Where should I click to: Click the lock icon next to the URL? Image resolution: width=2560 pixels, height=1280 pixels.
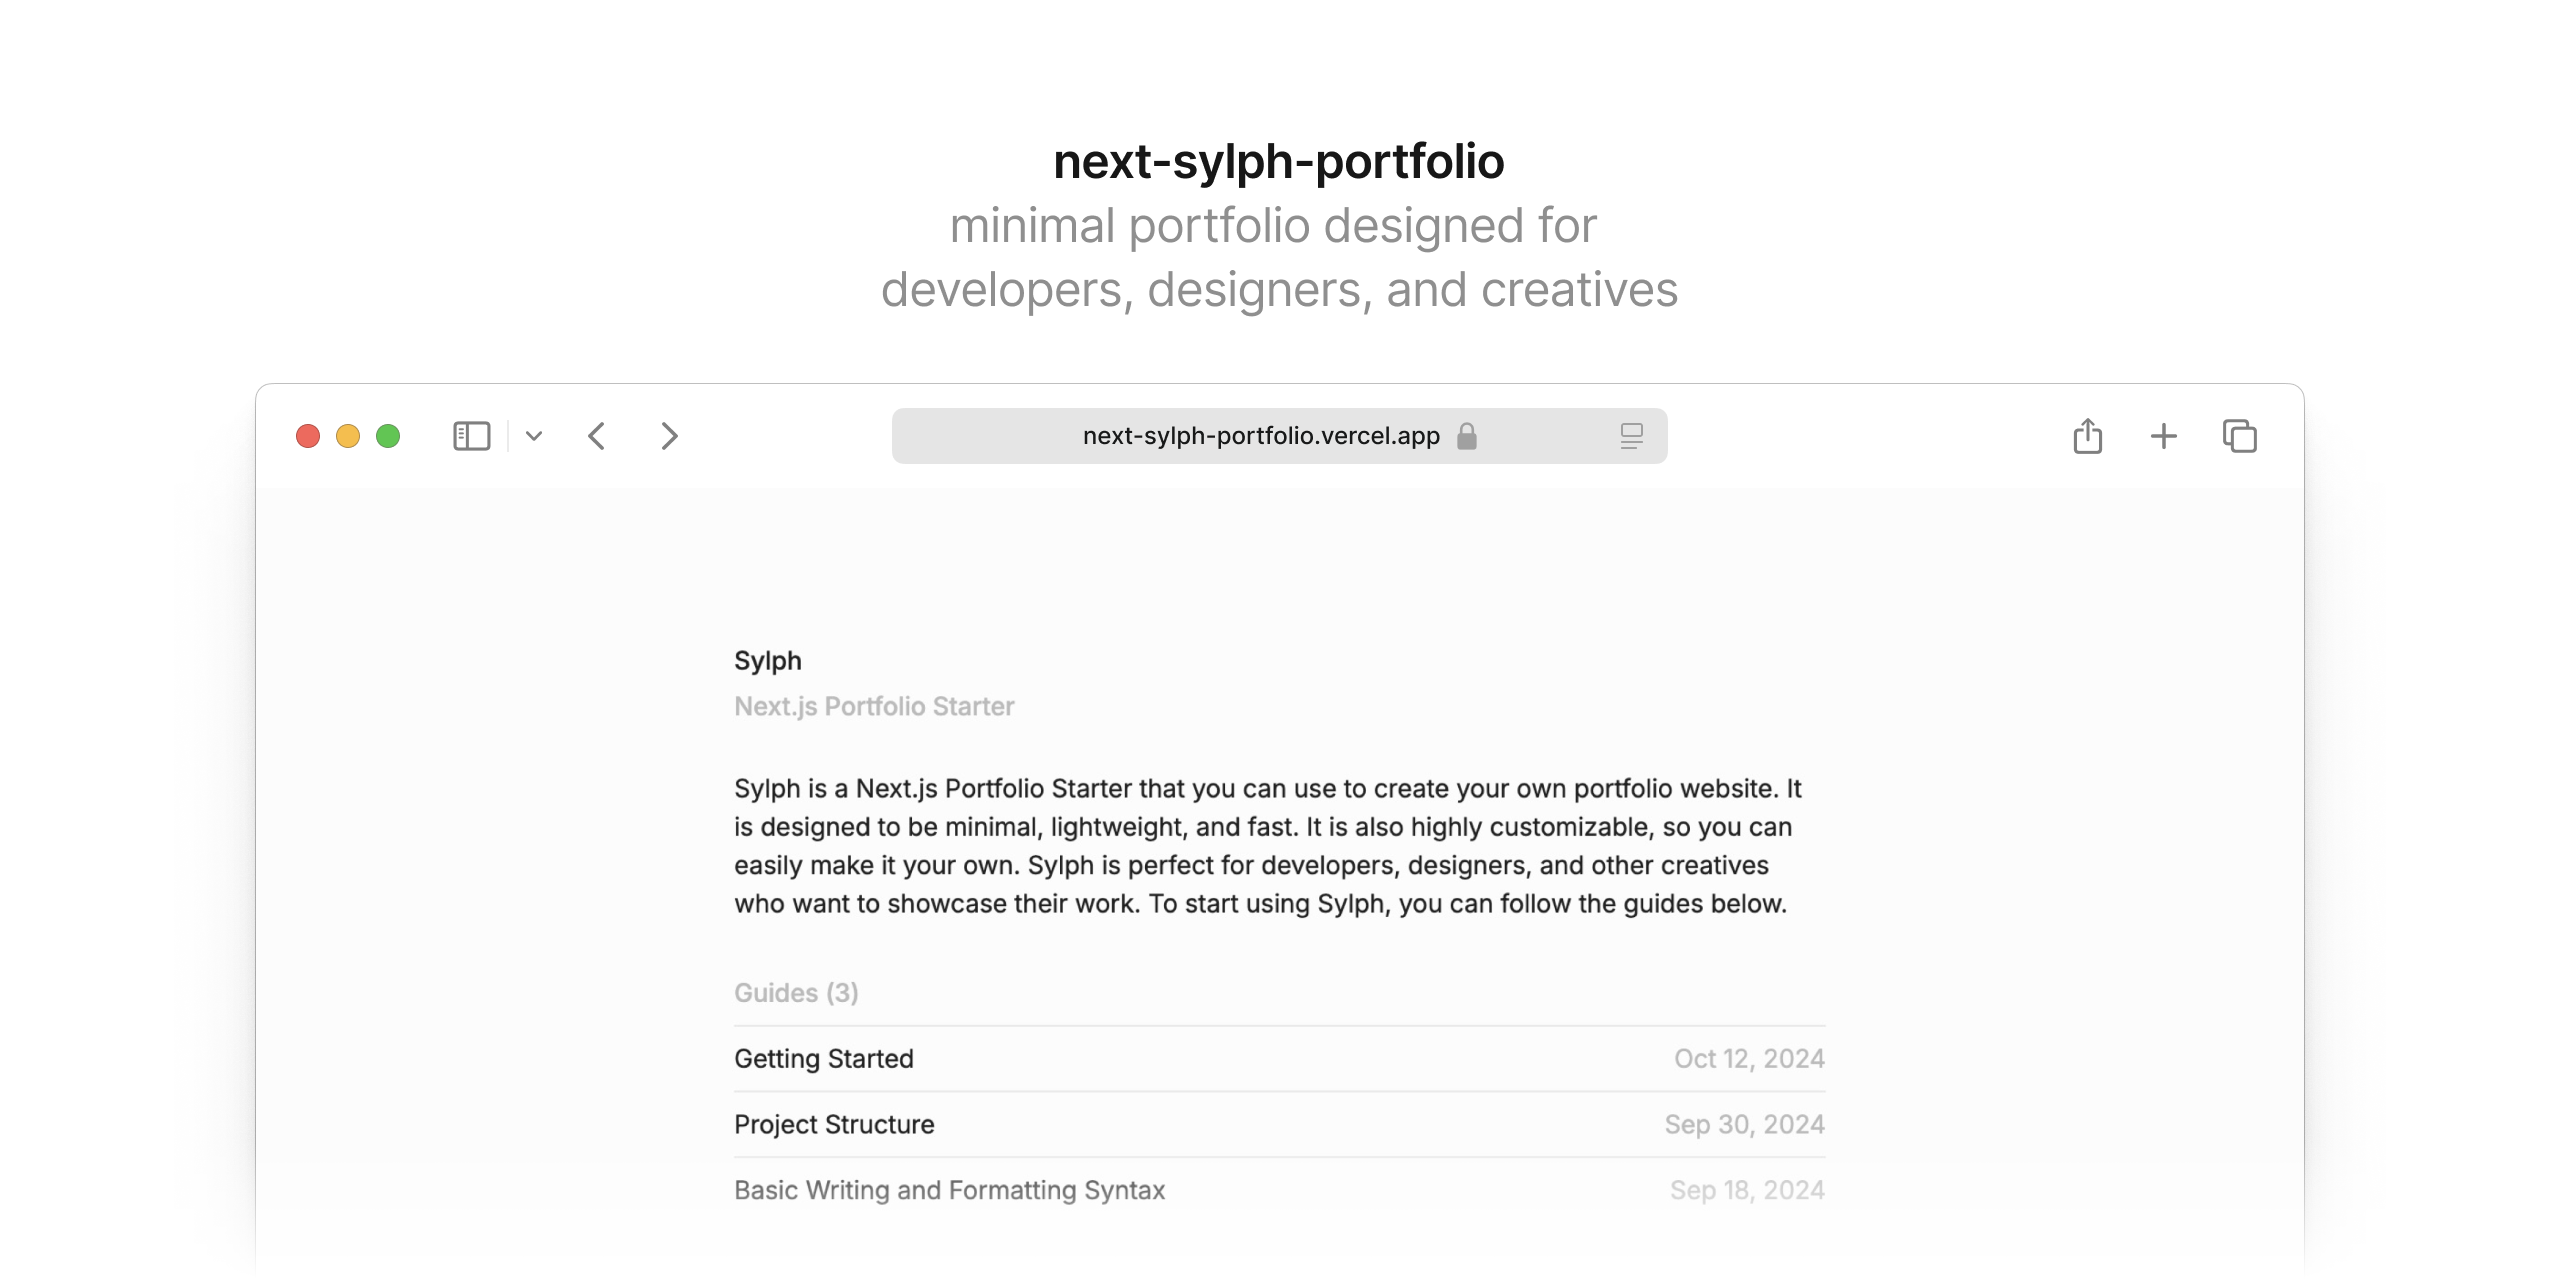1467,436
